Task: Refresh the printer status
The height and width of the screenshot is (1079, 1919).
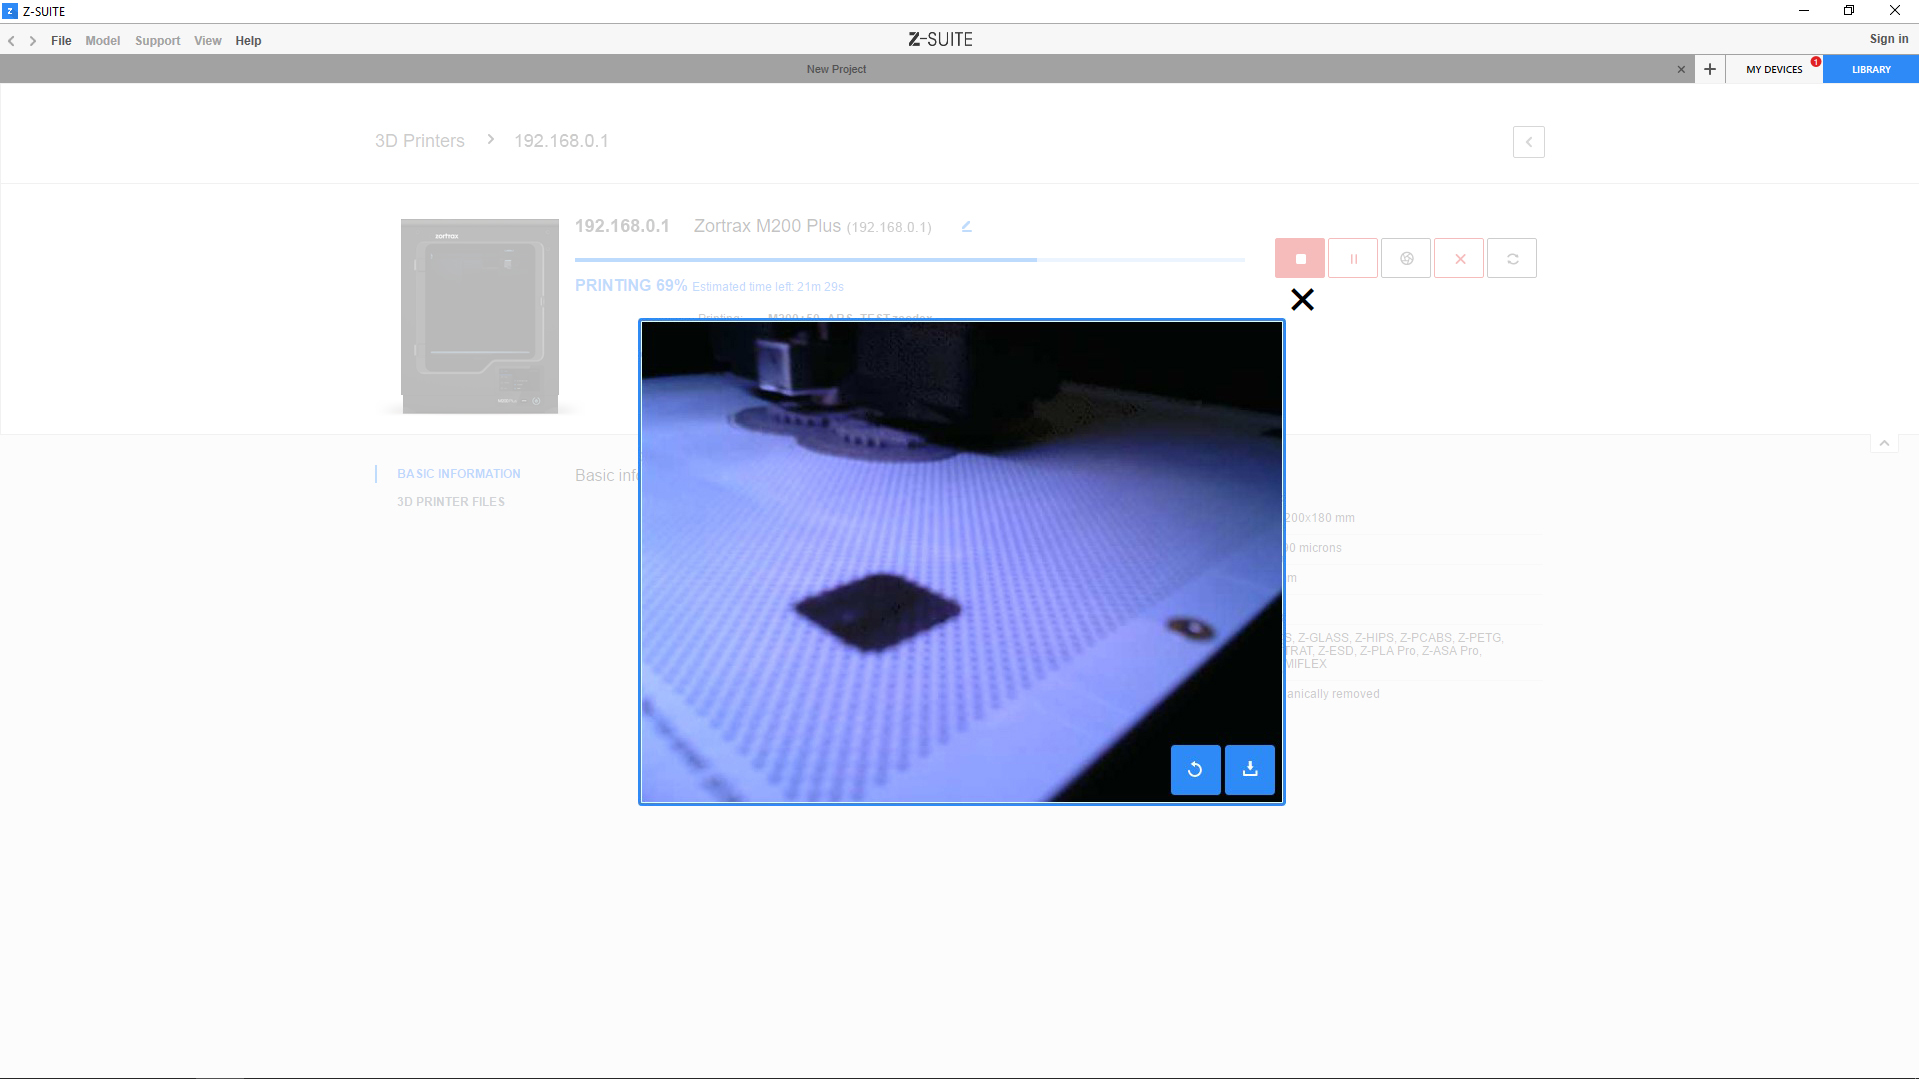Action: (1512, 258)
